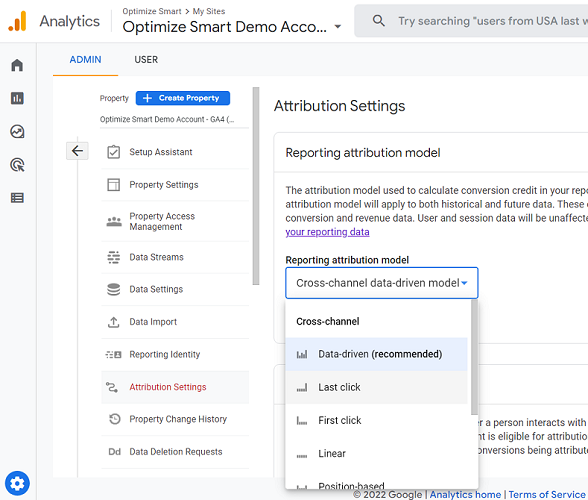The image size is (588, 500).
Task: Click the Google Analytics logo
Action: point(17,21)
